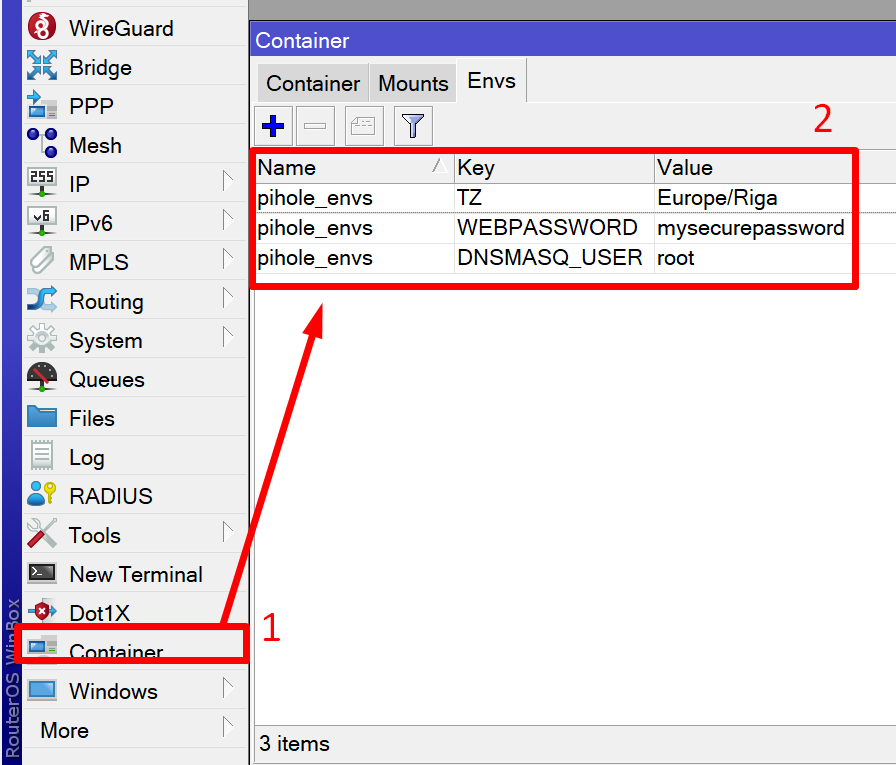This screenshot has width=896, height=765.
Task: Click the comment note toolbar button
Action: click(x=364, y=126)
